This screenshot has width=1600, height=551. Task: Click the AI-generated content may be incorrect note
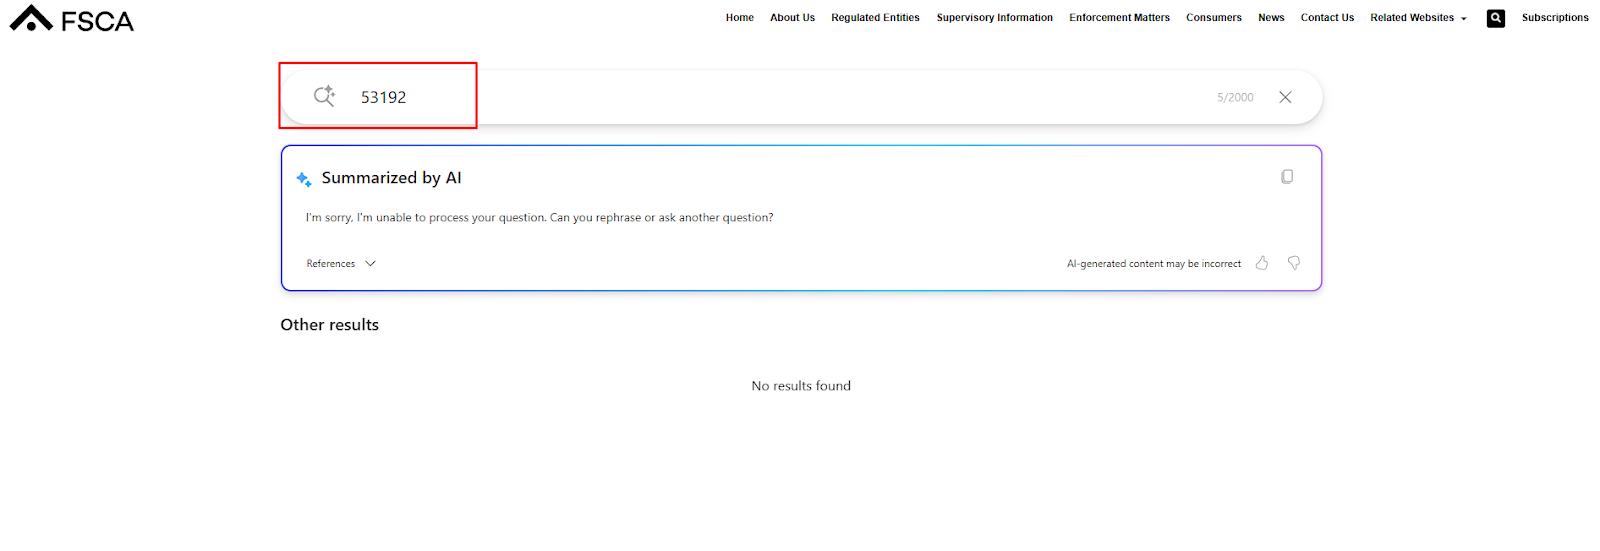(1154, 264)
